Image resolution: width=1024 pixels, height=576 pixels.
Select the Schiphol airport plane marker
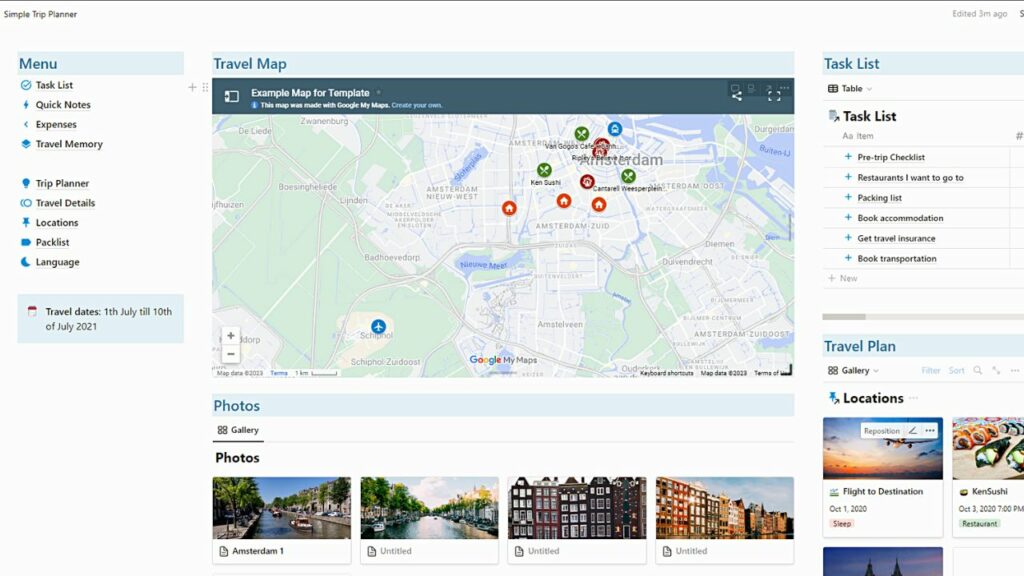(x=378, y=326)
